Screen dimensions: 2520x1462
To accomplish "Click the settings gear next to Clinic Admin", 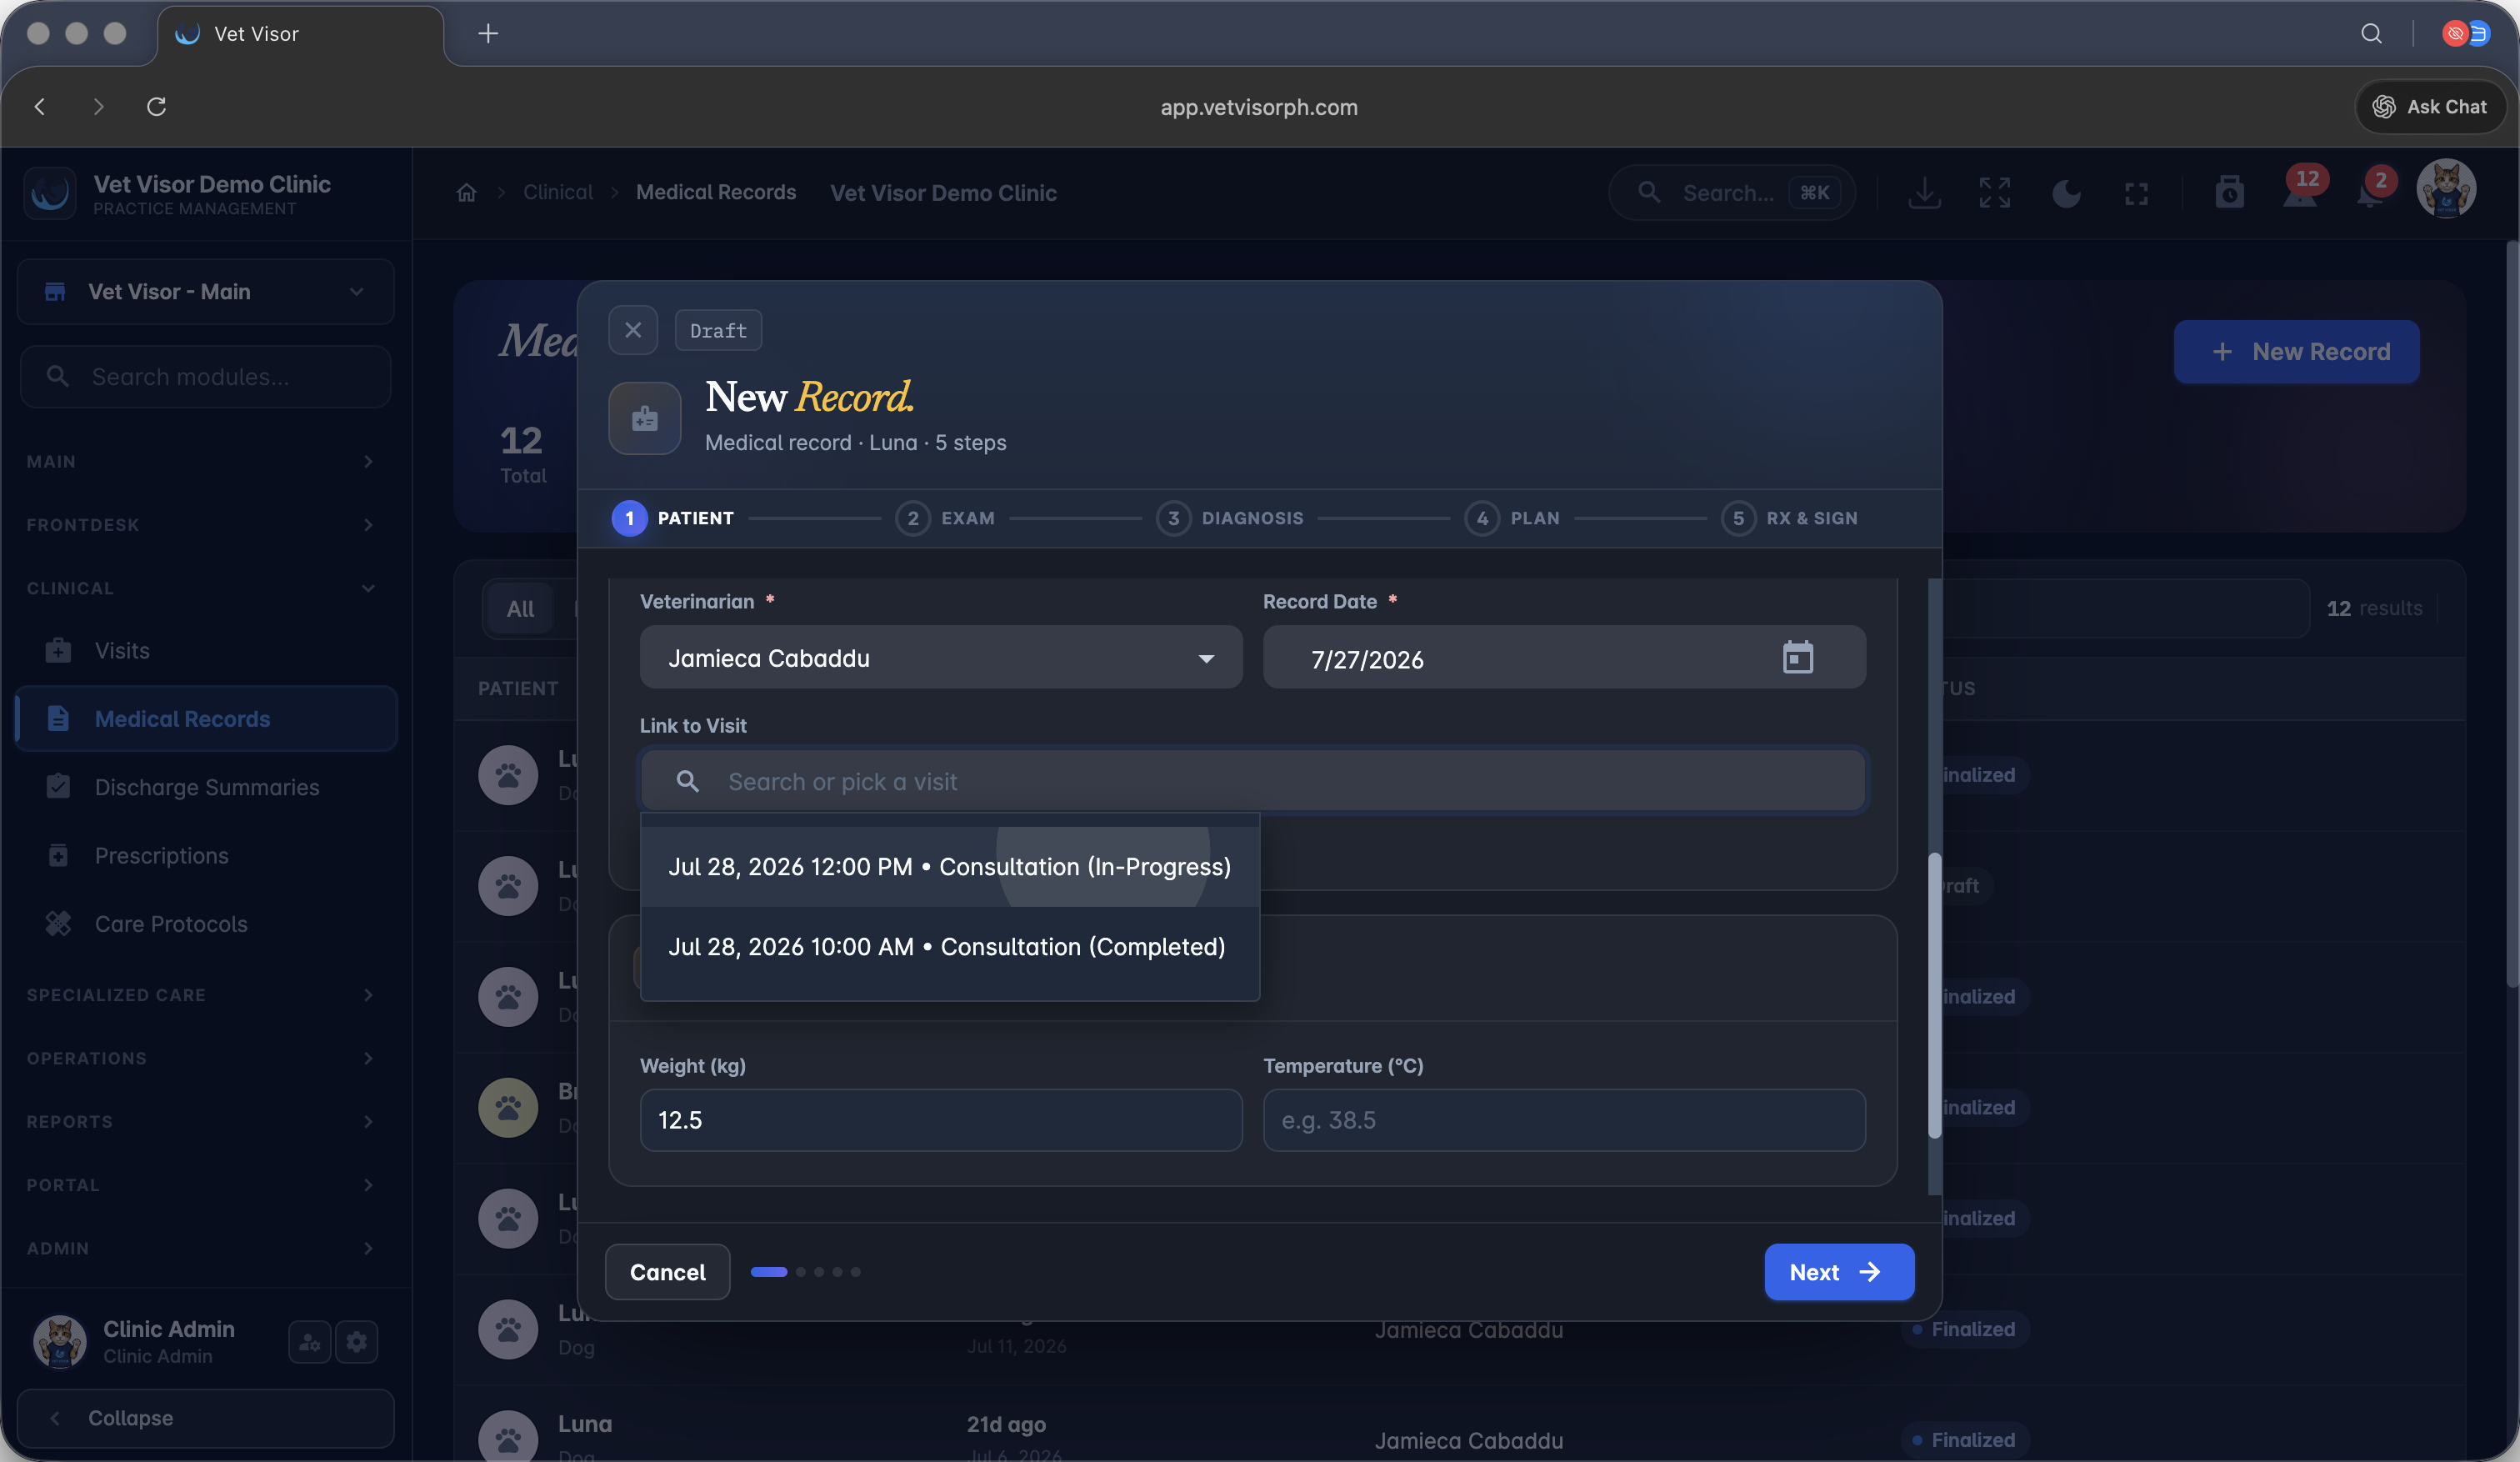I will (x=357, y=1341).
